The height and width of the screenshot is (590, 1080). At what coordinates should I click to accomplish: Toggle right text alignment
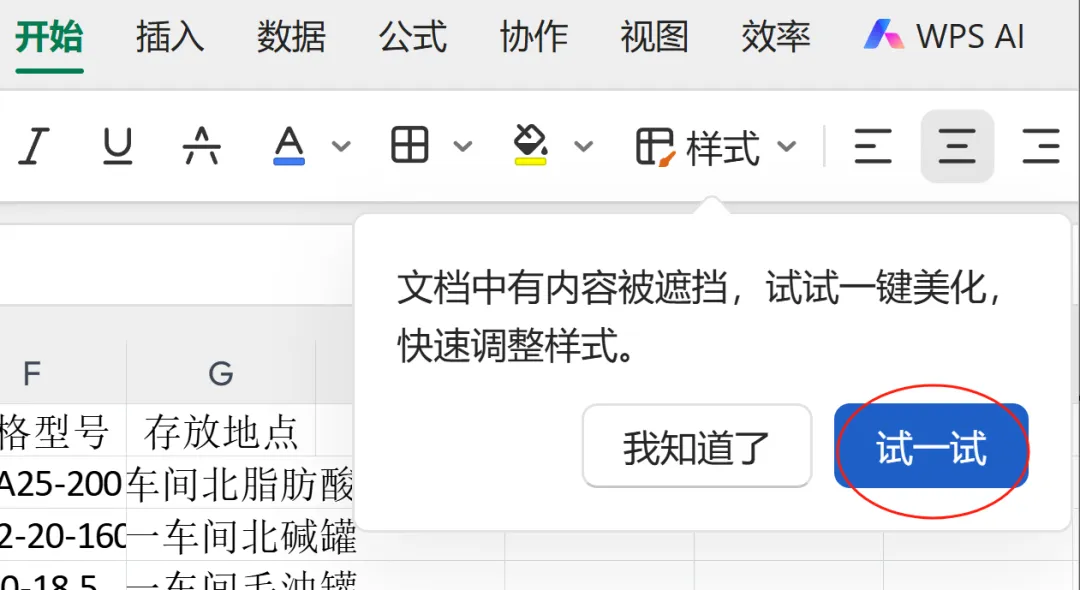click(x=1041, y=146)
